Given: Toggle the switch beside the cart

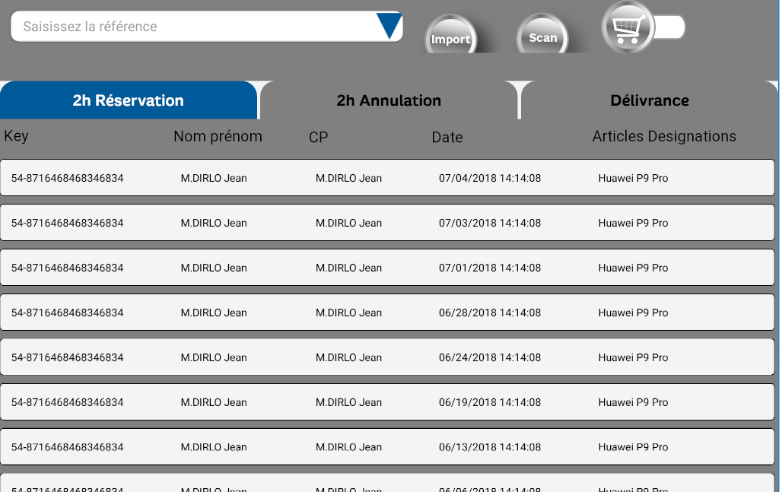Looking at the screenshot, I should pyautogui.click(x=669, y=27).
